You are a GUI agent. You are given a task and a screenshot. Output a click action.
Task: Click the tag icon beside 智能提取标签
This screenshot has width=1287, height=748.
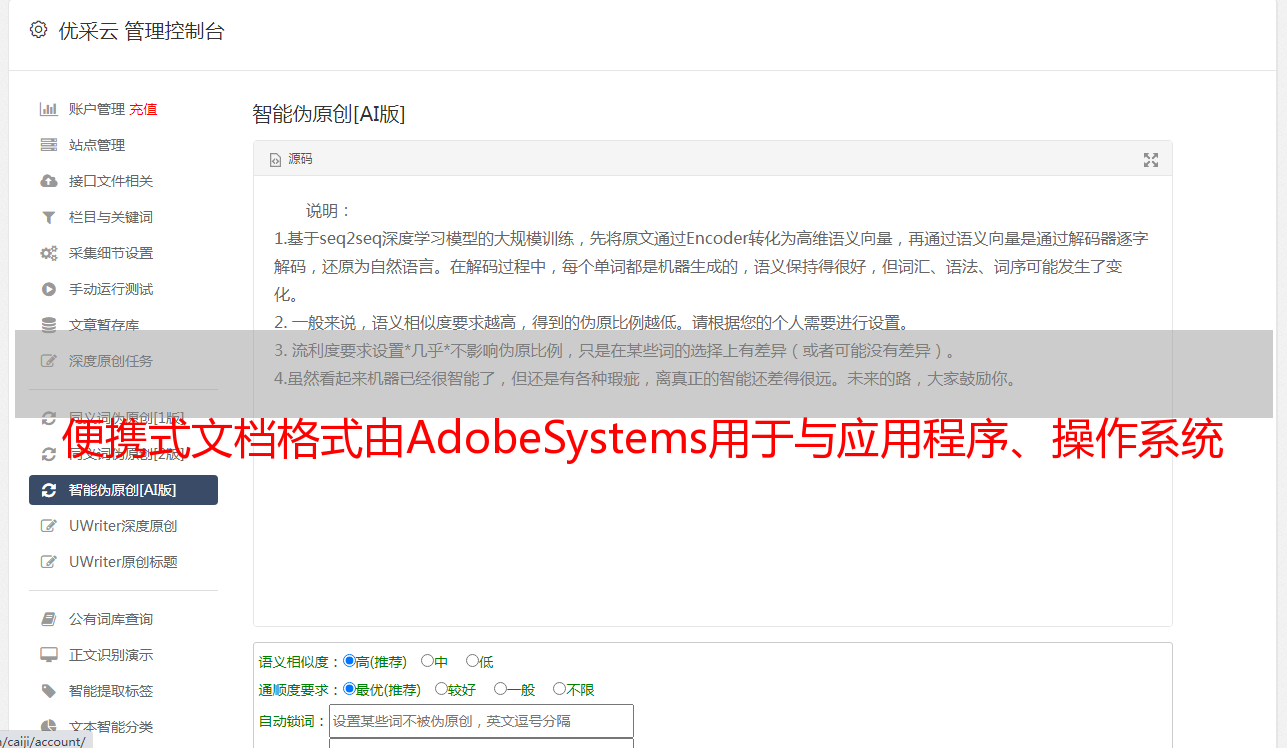pos(48,691)
